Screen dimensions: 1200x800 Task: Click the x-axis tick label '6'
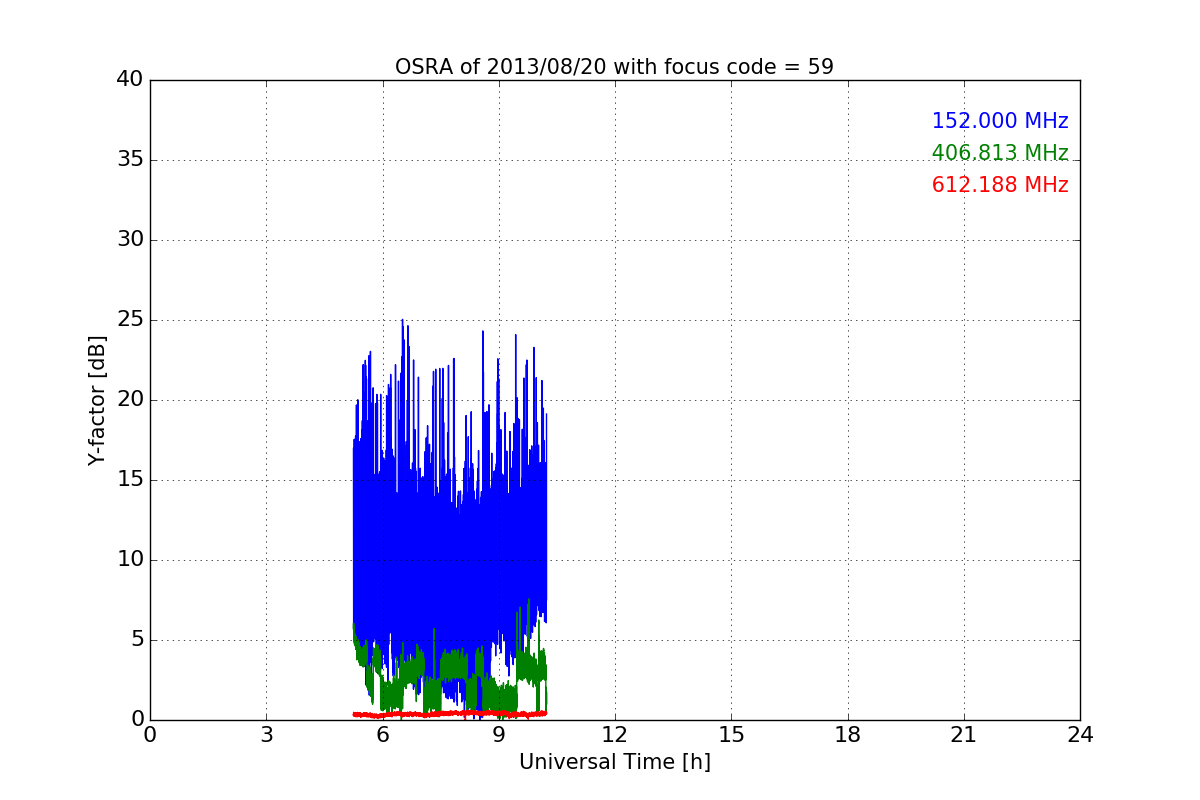pyautogui.click(x=383, y=734)
